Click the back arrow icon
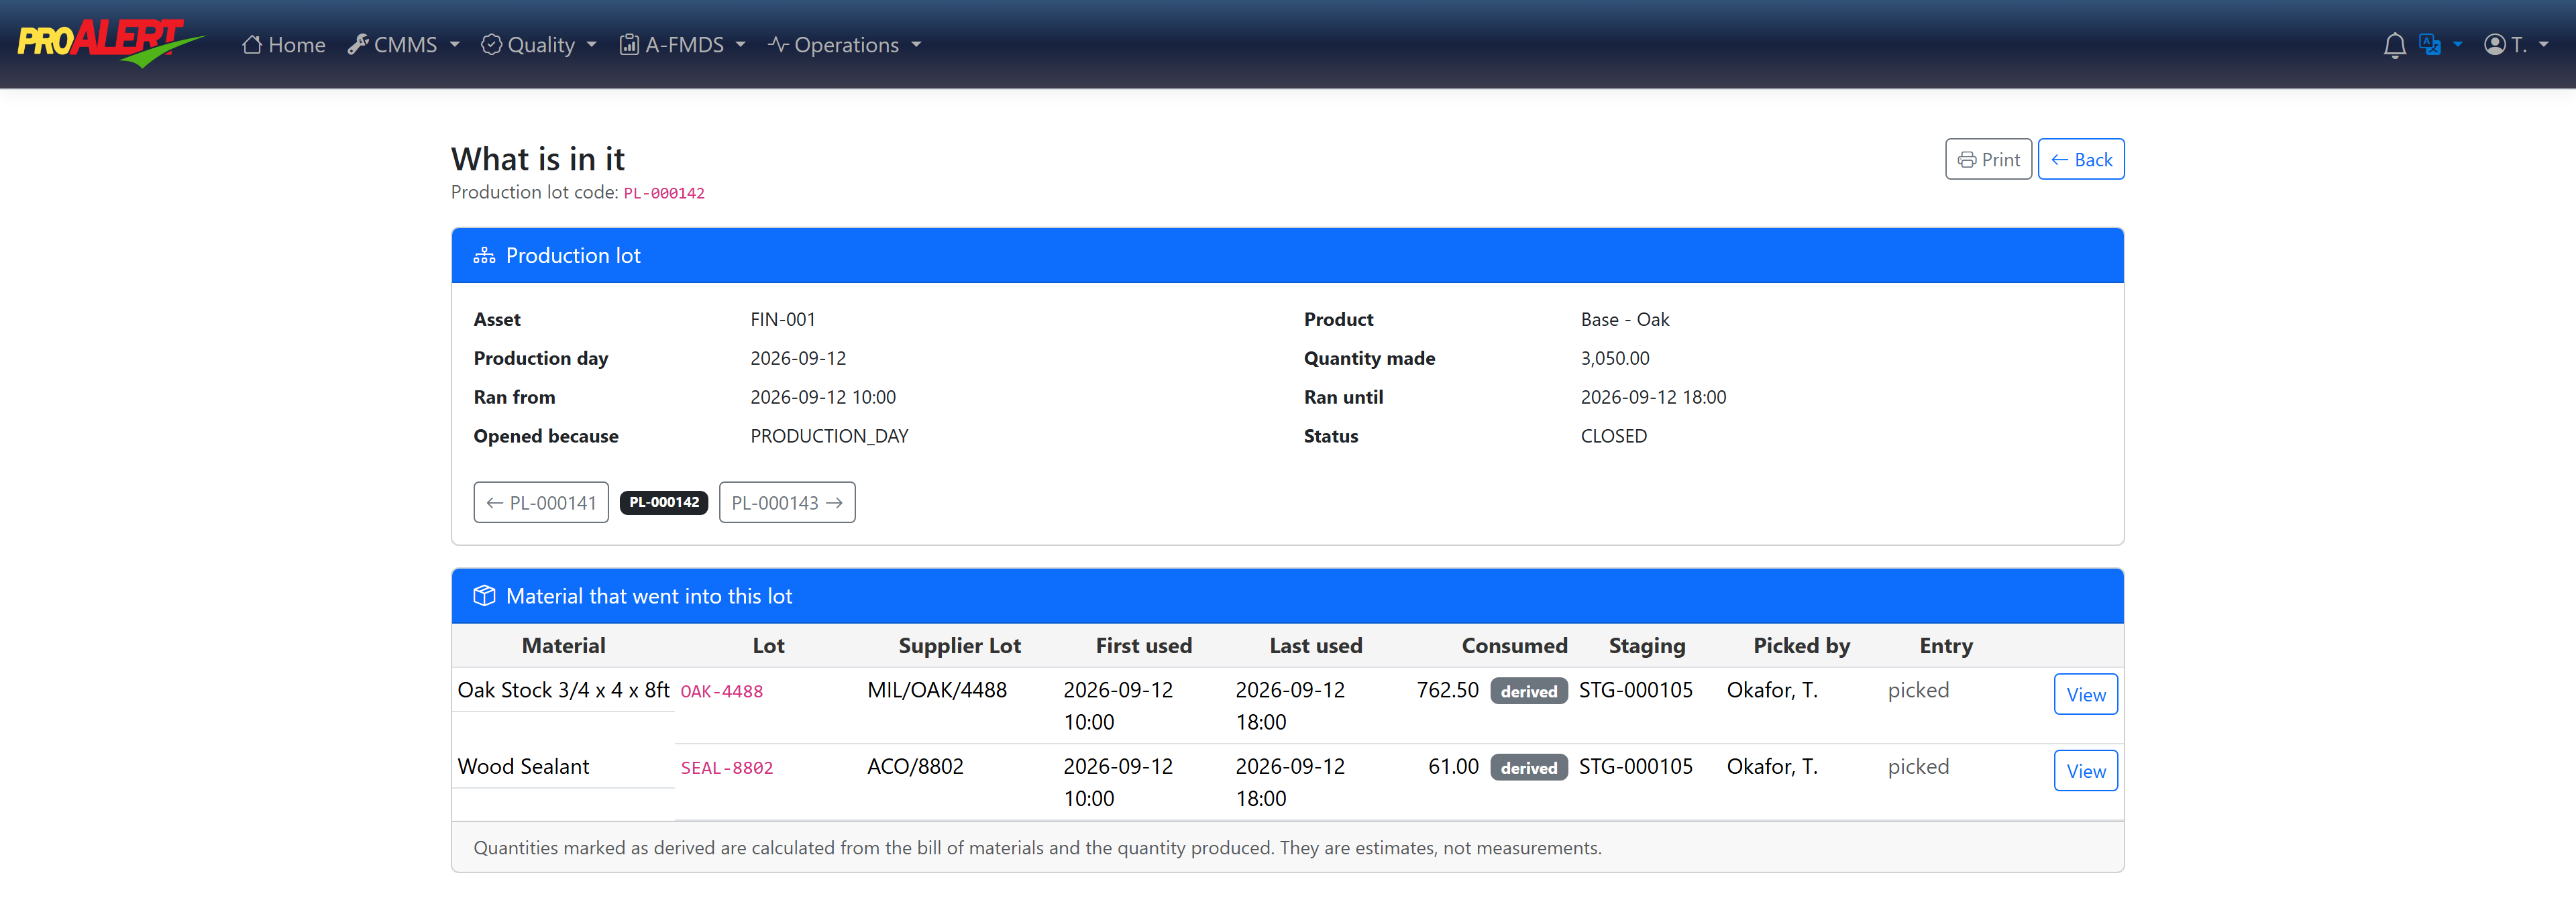 [2060, 160]
